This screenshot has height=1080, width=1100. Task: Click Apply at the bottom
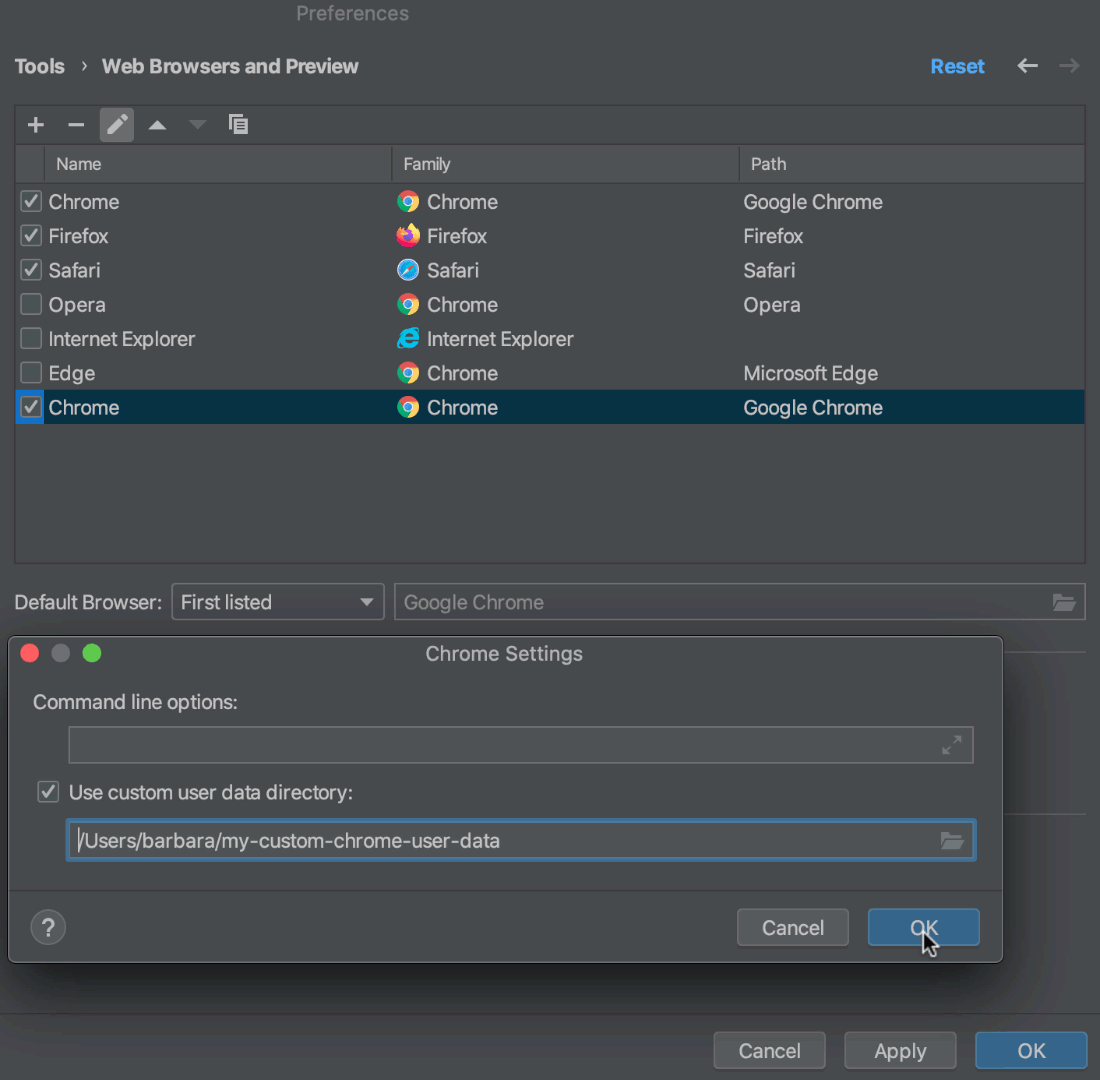[899, 1050]
